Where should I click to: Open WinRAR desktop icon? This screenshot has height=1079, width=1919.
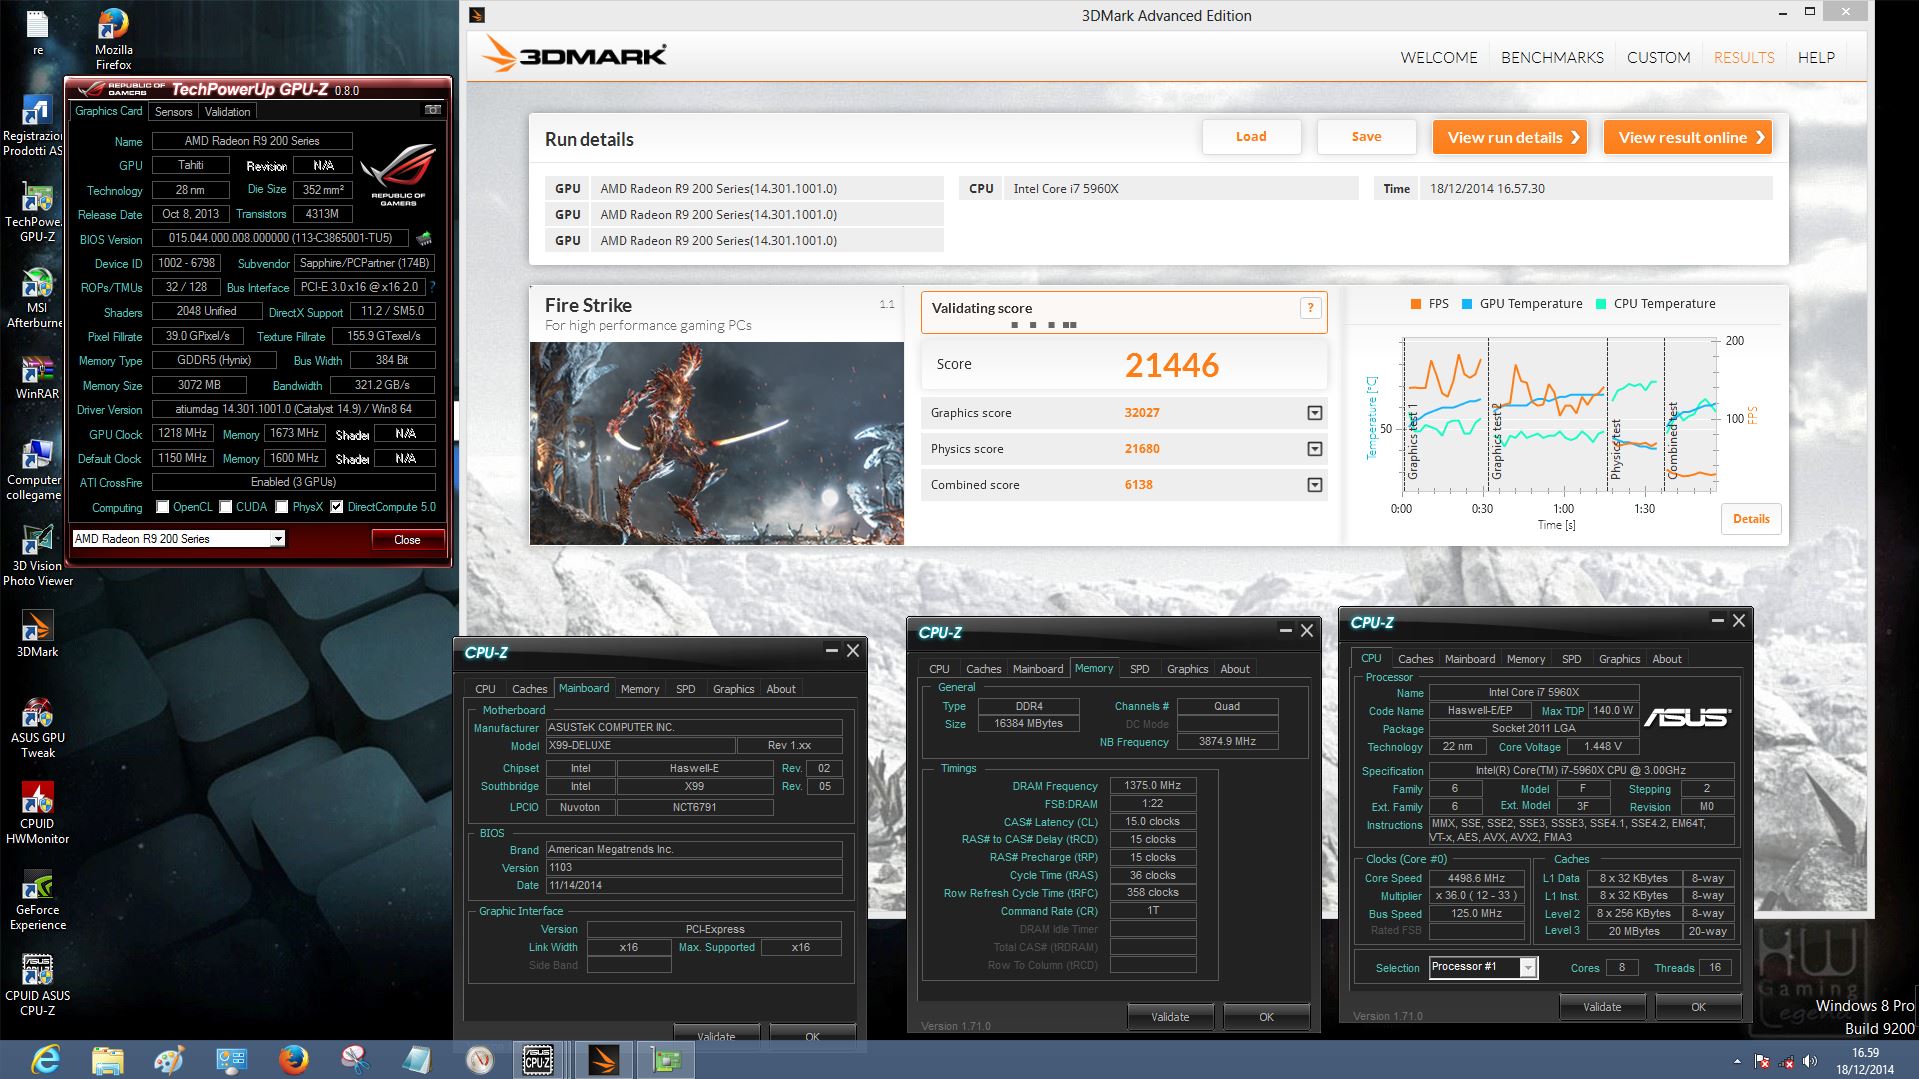(37, 377)
